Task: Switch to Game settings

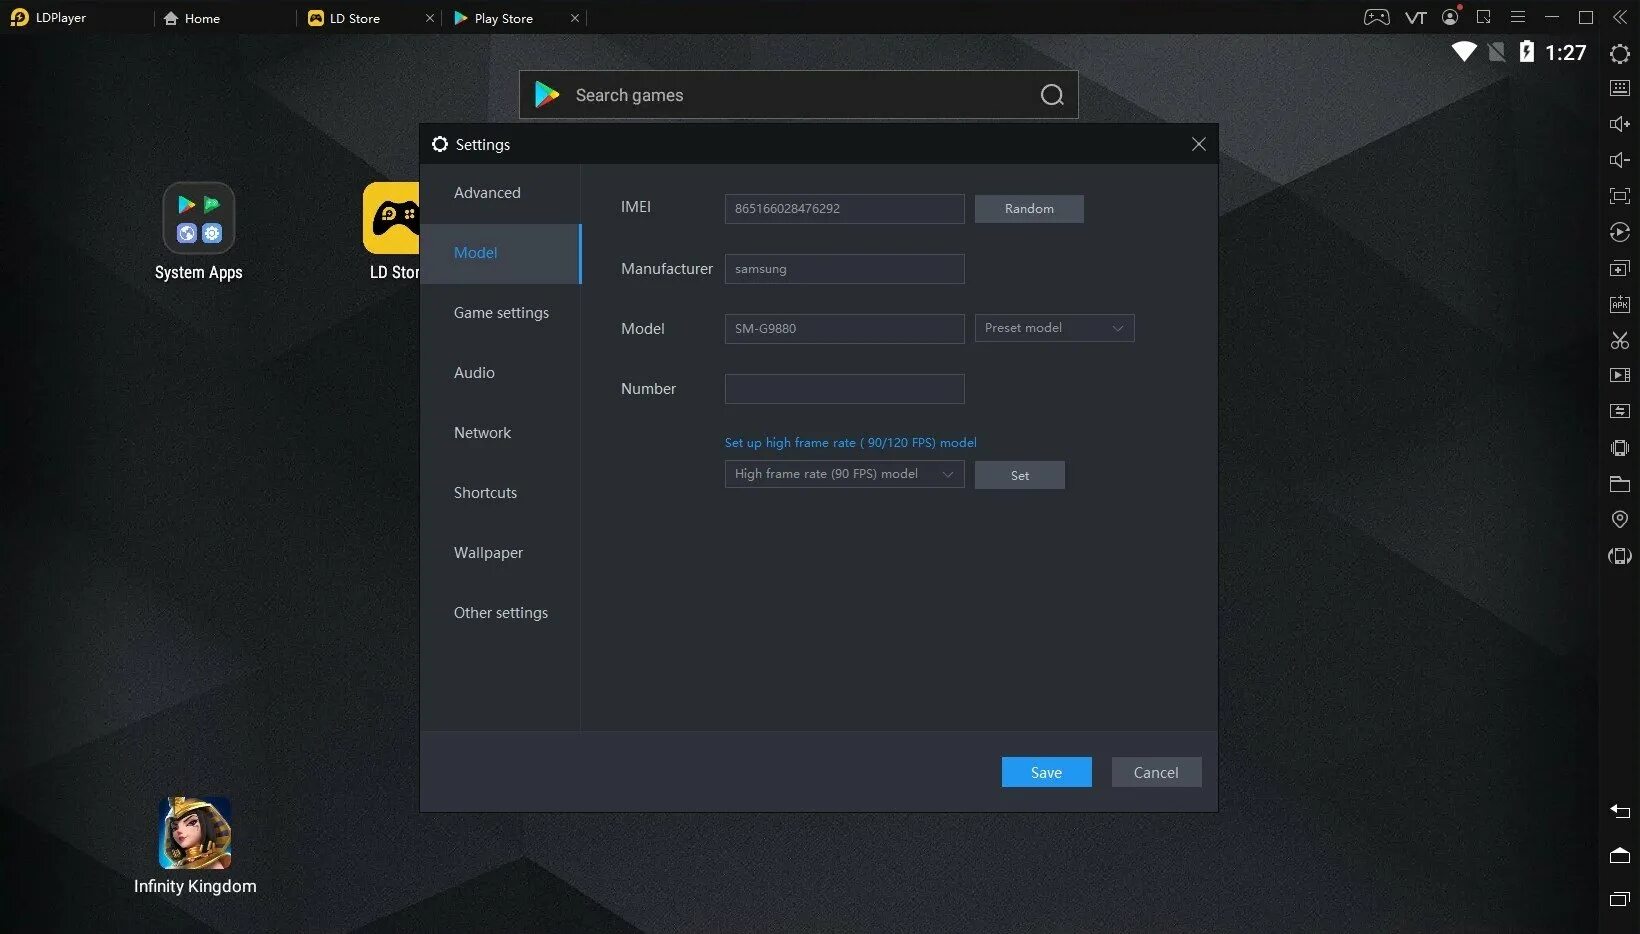Action: [x=501, y=312]
